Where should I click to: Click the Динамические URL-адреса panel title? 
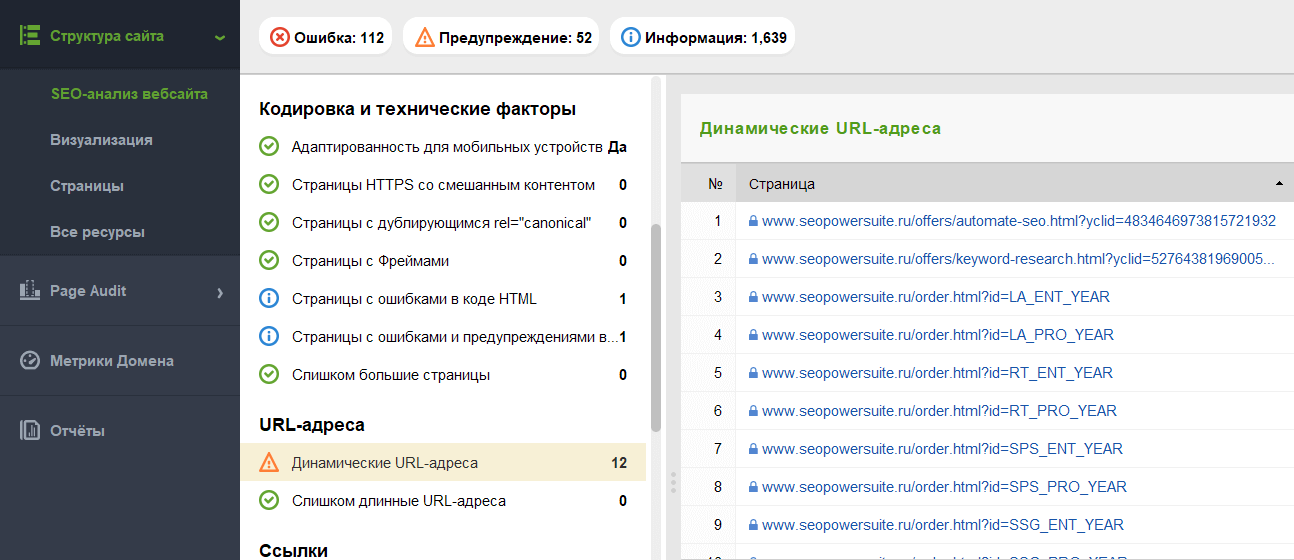(820, 129)
